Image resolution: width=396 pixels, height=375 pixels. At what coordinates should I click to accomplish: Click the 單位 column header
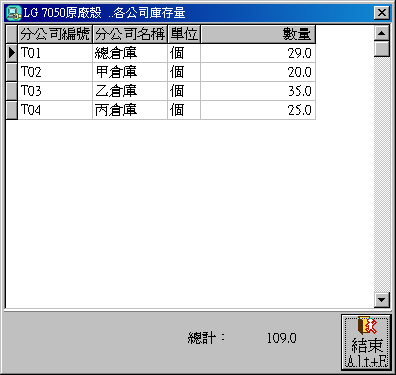(184, 34)
